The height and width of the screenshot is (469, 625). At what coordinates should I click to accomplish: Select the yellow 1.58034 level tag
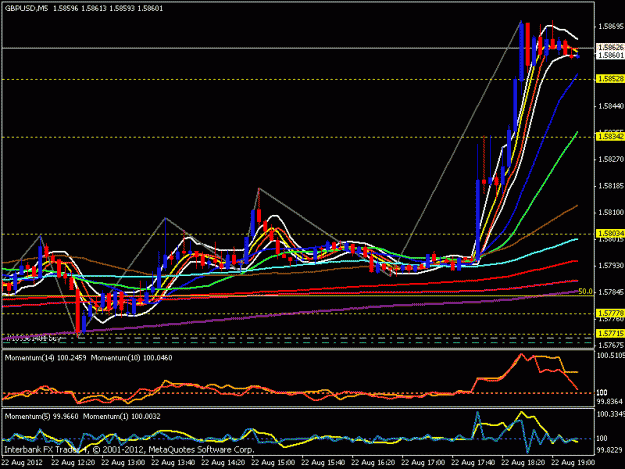610,233
